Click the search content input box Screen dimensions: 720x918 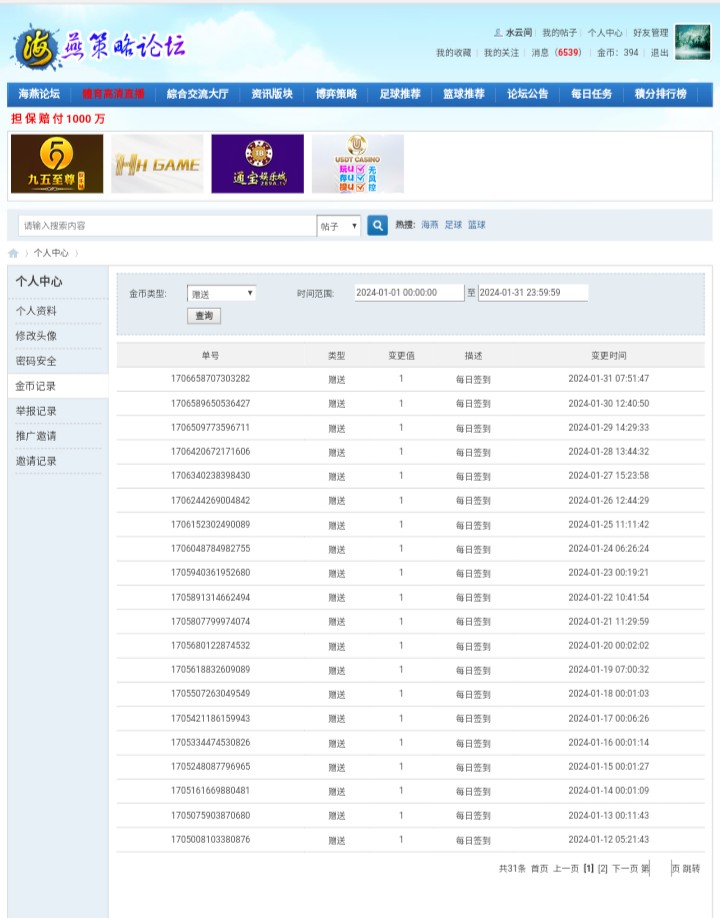tap(167, 226)
